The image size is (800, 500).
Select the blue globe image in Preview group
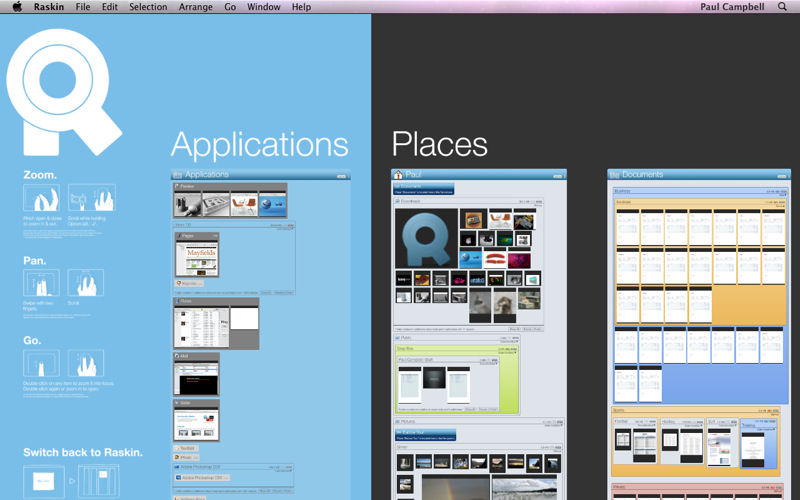point(272,204)
